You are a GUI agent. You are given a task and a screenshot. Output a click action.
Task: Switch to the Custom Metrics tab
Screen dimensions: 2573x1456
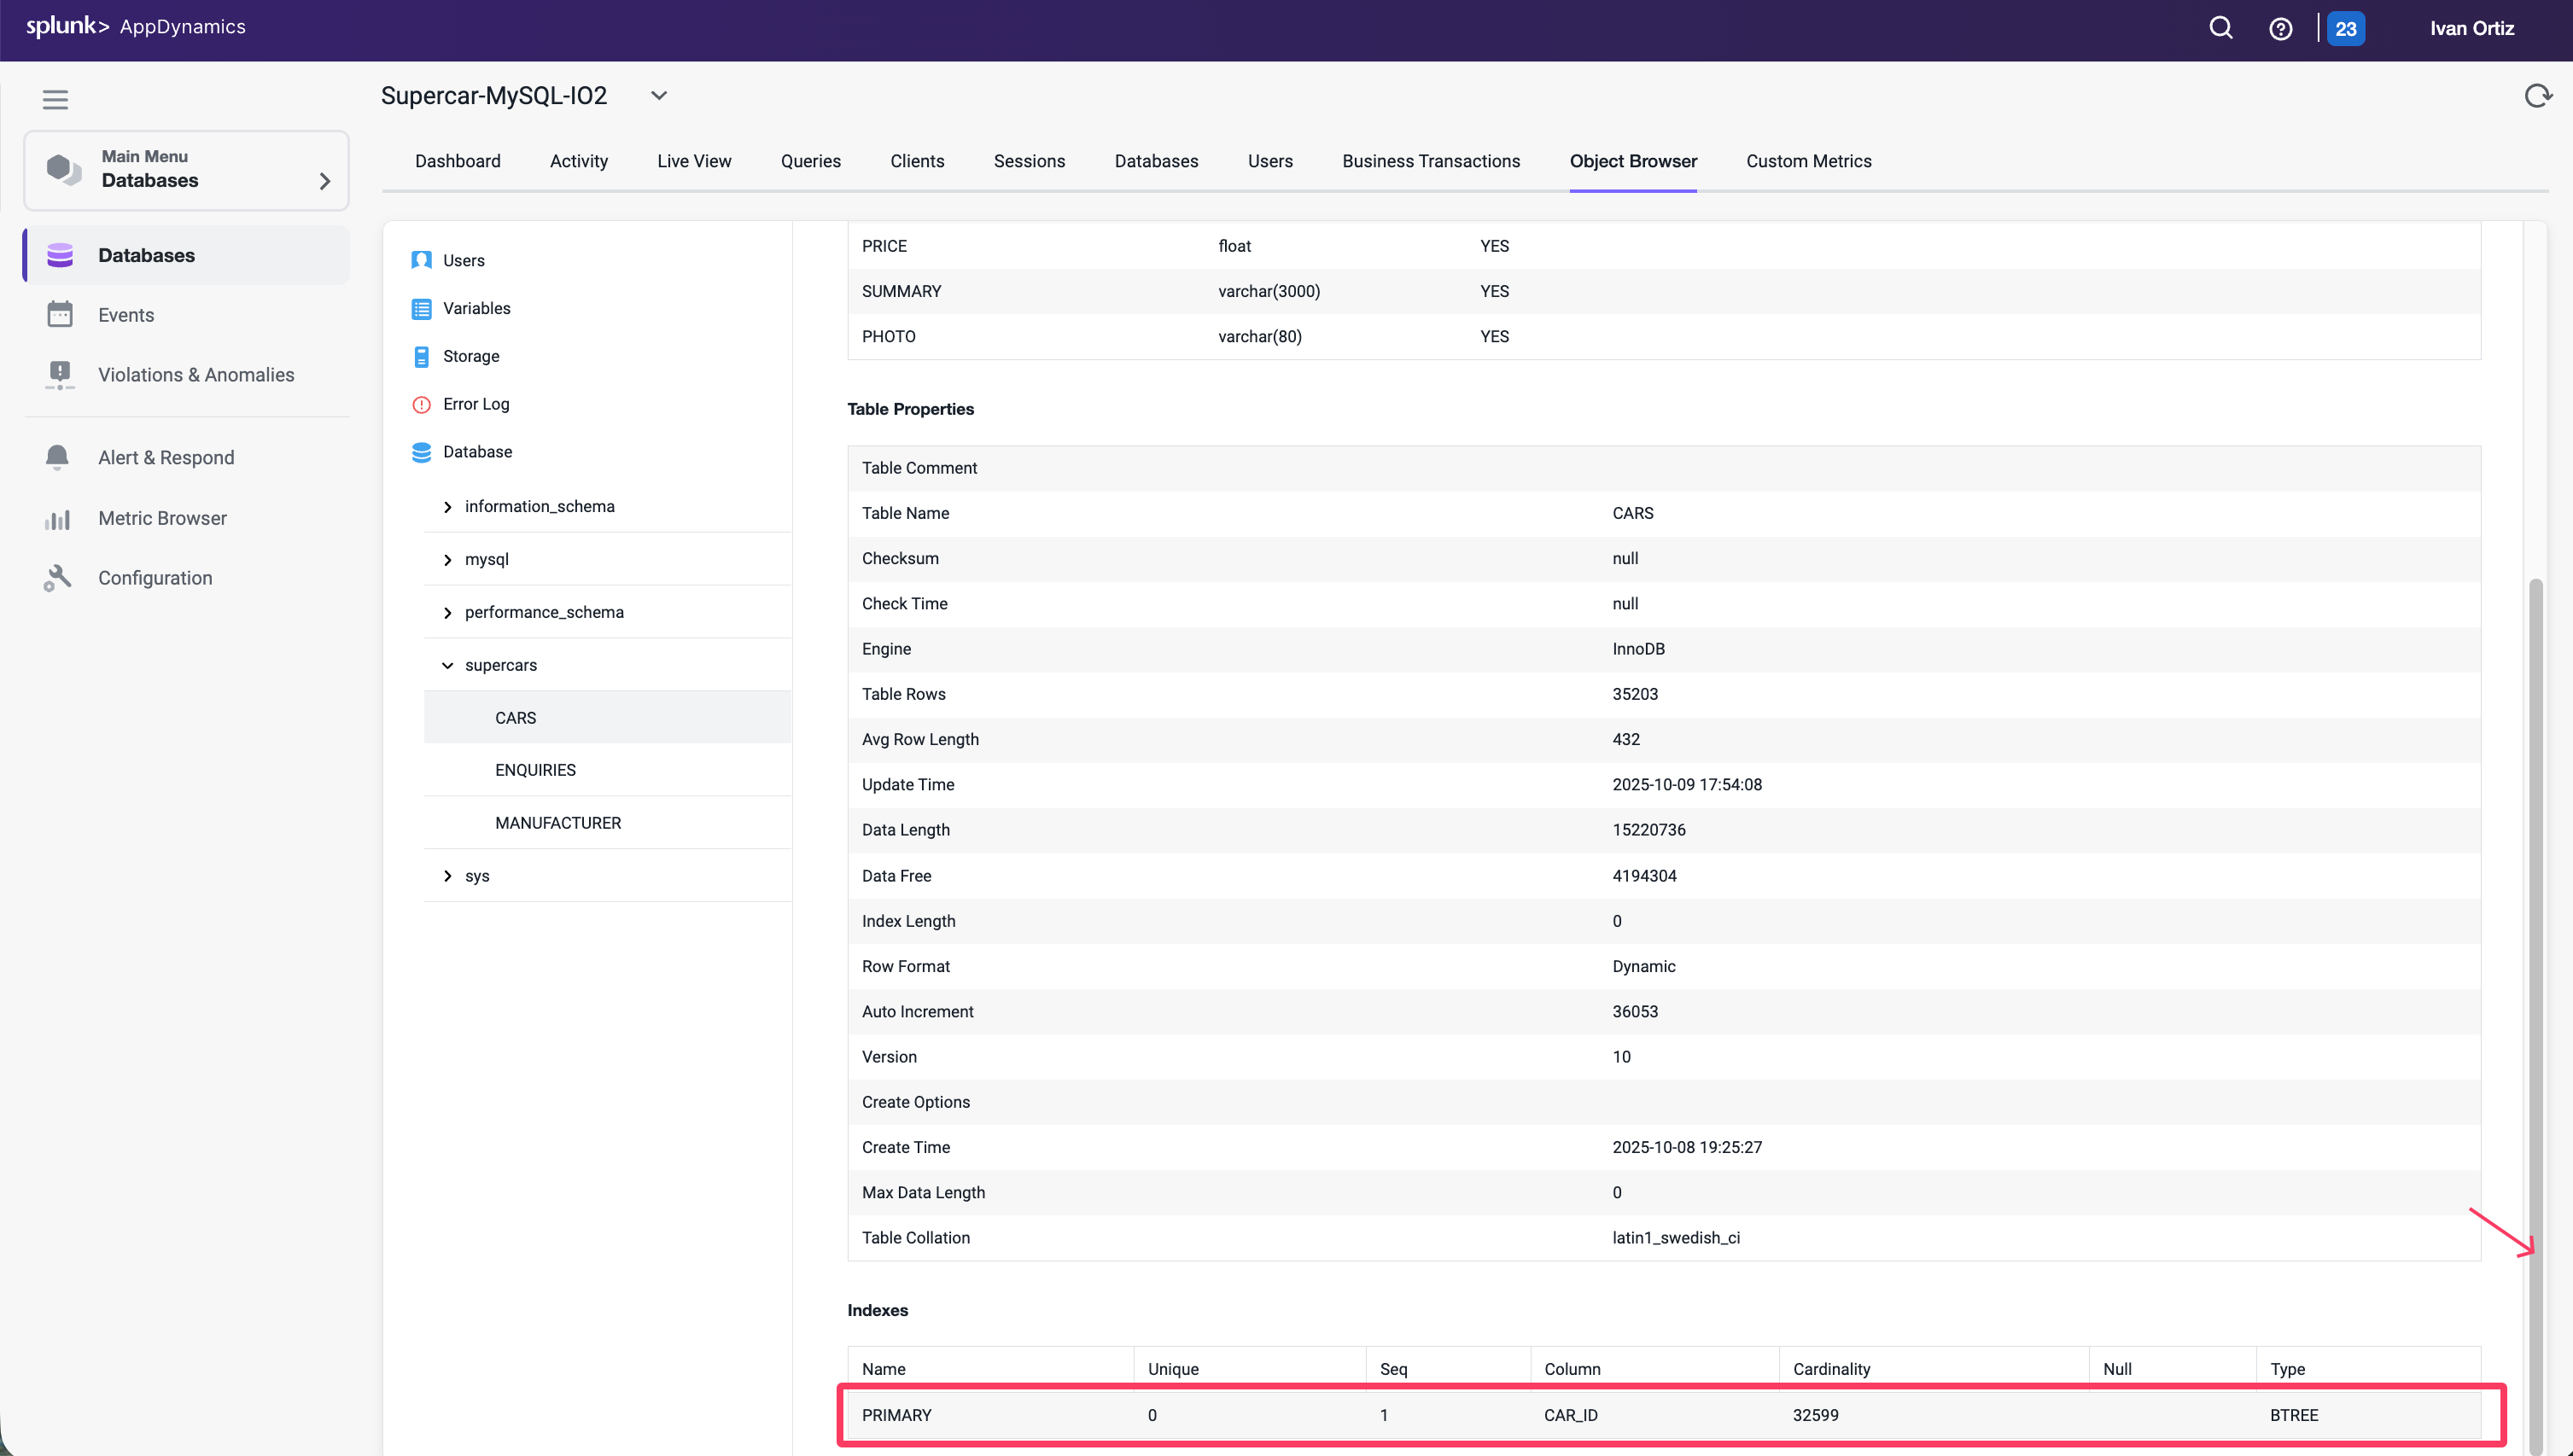[x=1808, y=161]
